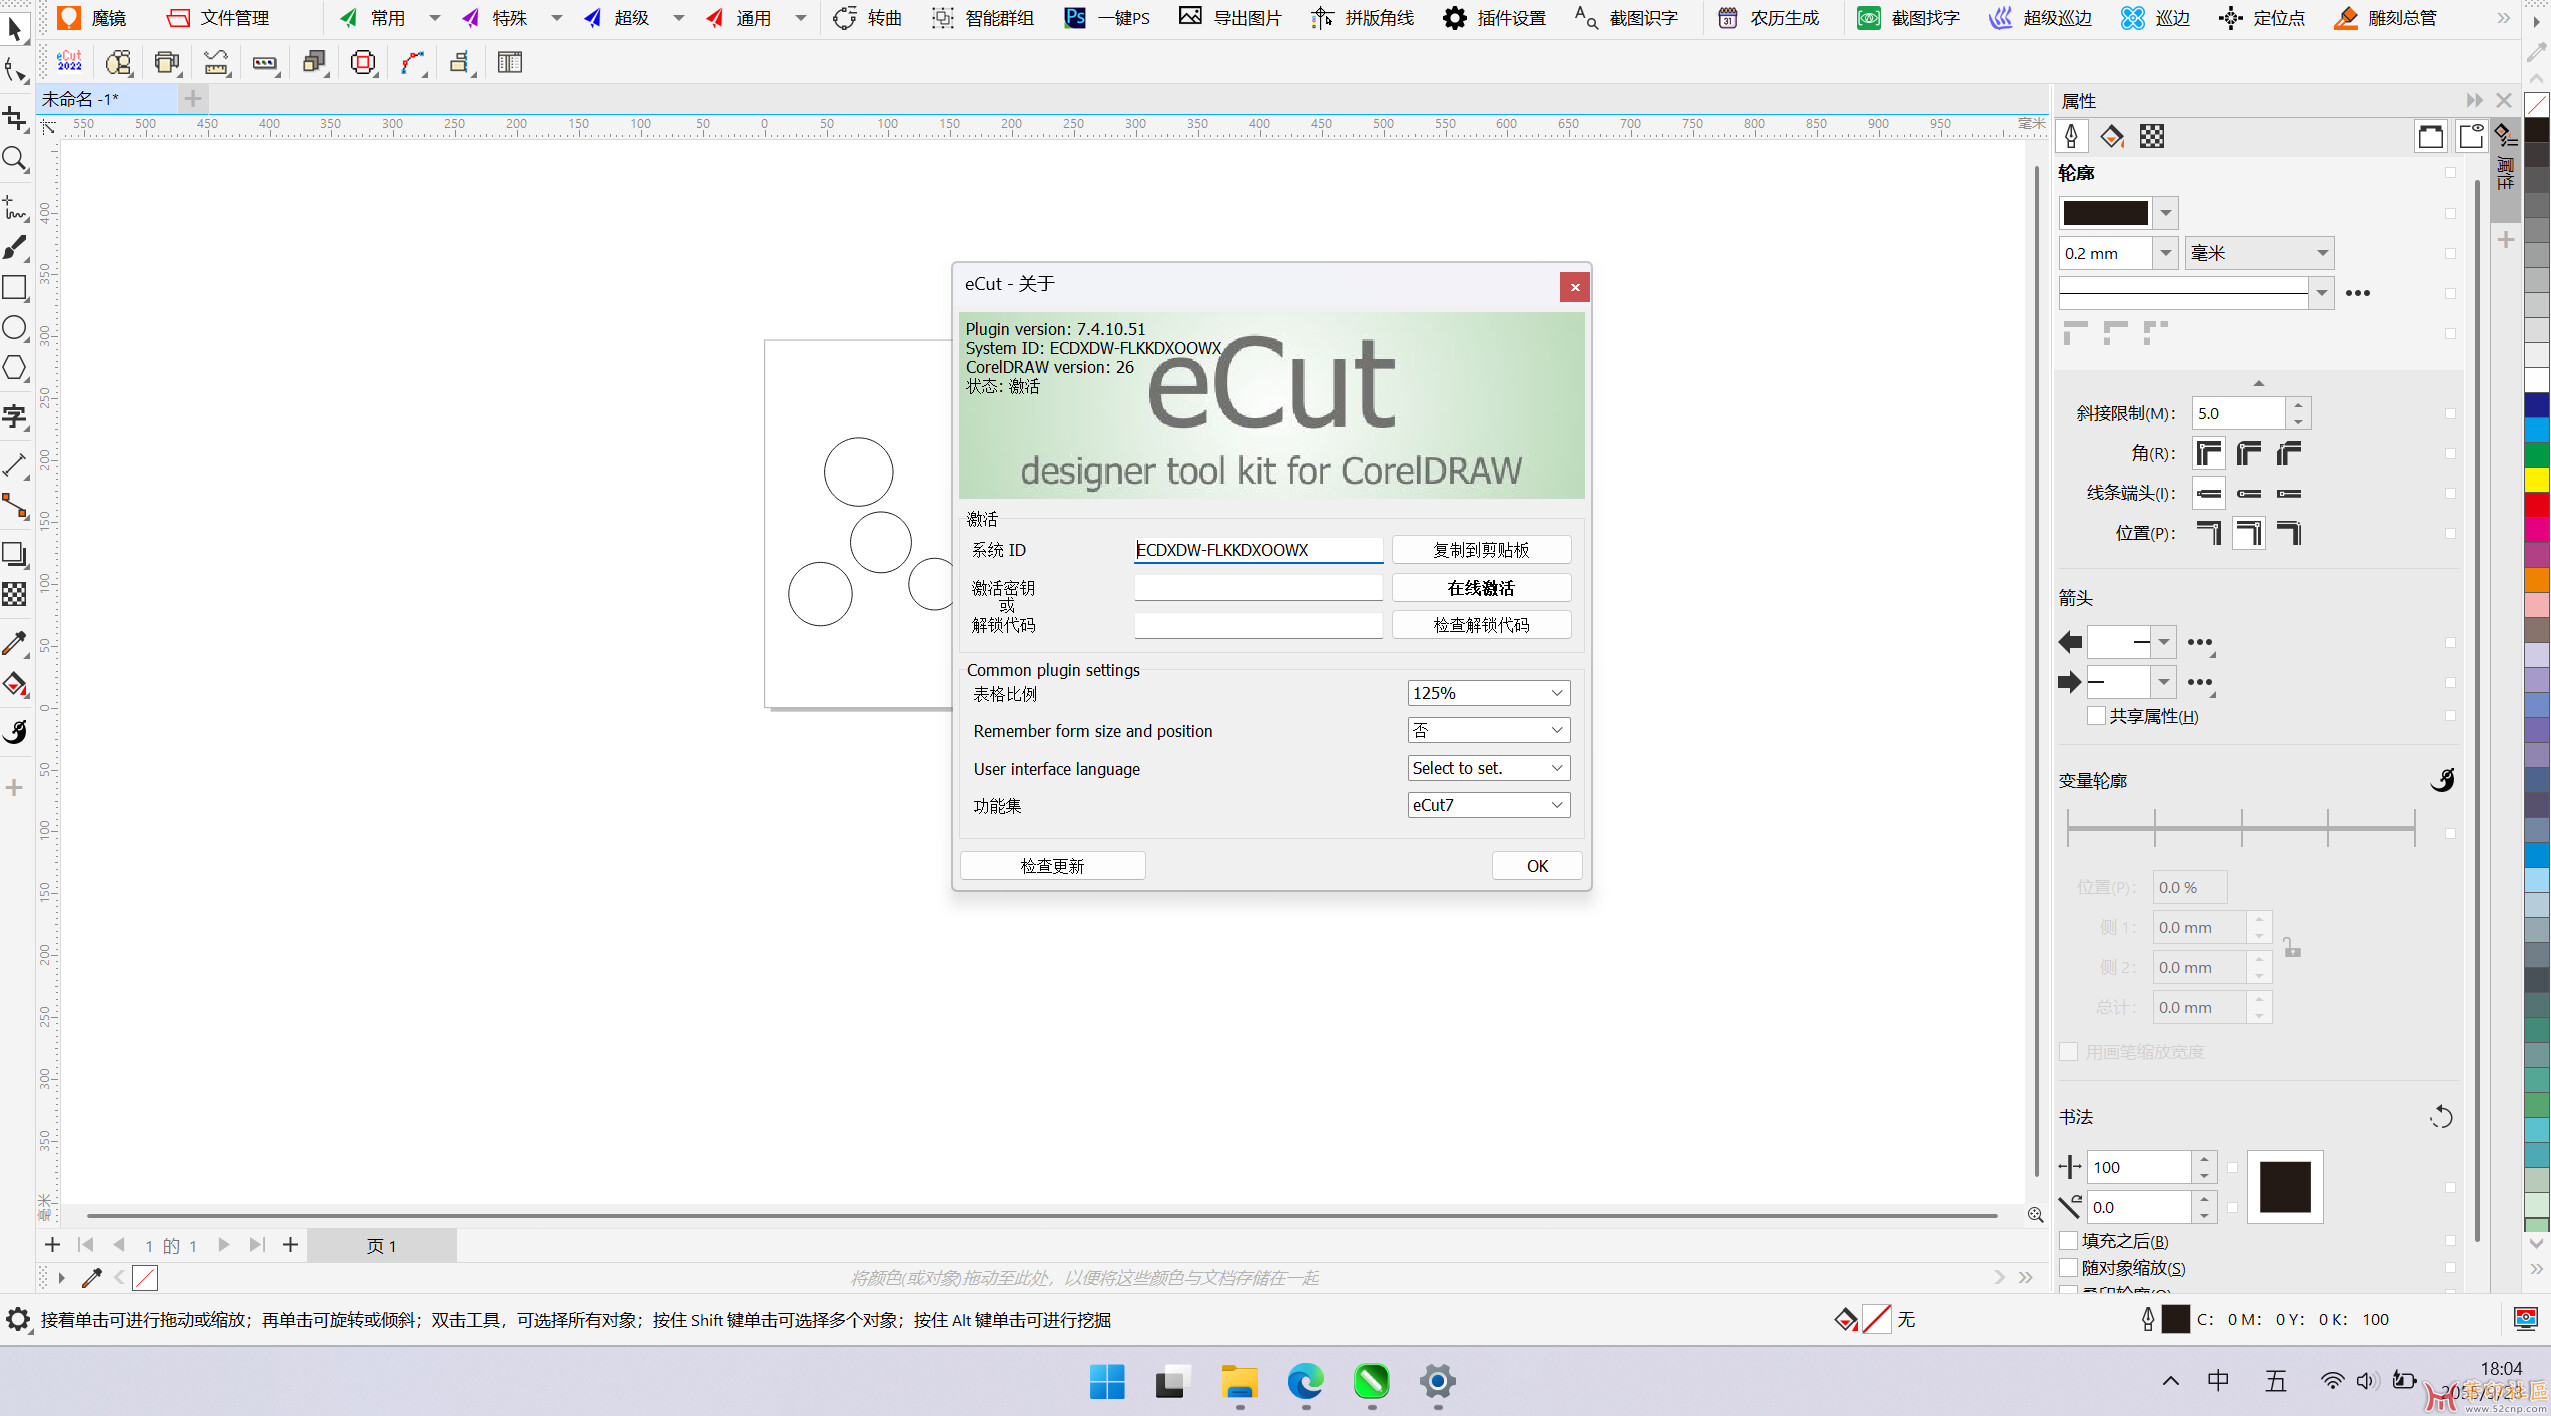Open Microsoft Edge from the taskbar
The image size is (2551, 1416).
[x=1305, y=1382]
